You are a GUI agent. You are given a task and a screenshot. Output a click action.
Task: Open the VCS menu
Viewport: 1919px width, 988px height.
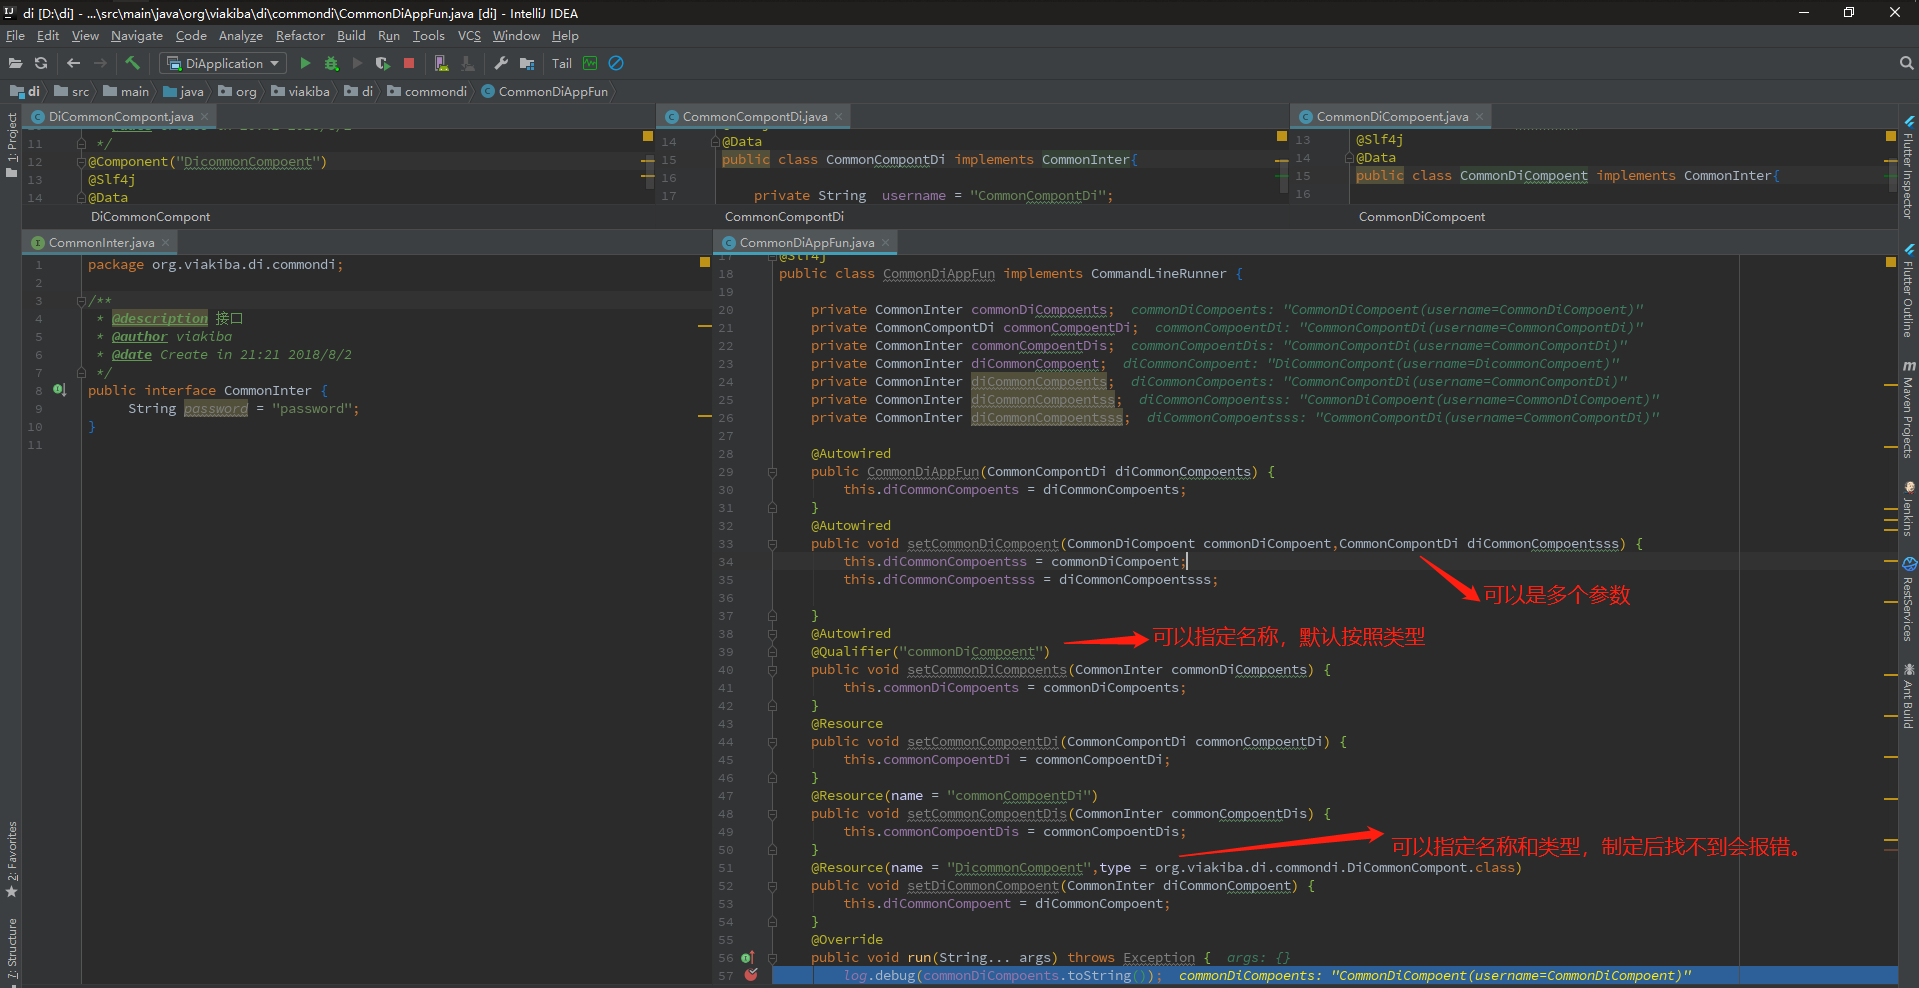pos(469,36)
